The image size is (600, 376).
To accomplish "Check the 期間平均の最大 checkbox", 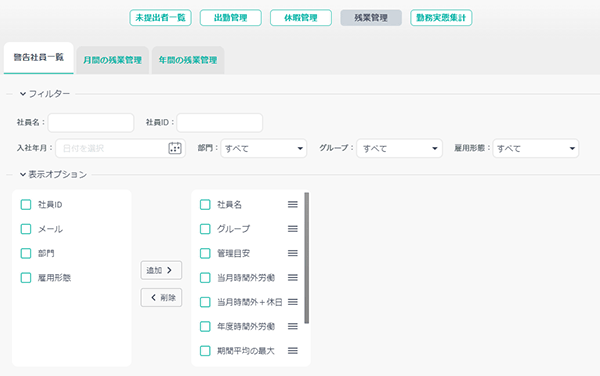I will tap(205, 351).
